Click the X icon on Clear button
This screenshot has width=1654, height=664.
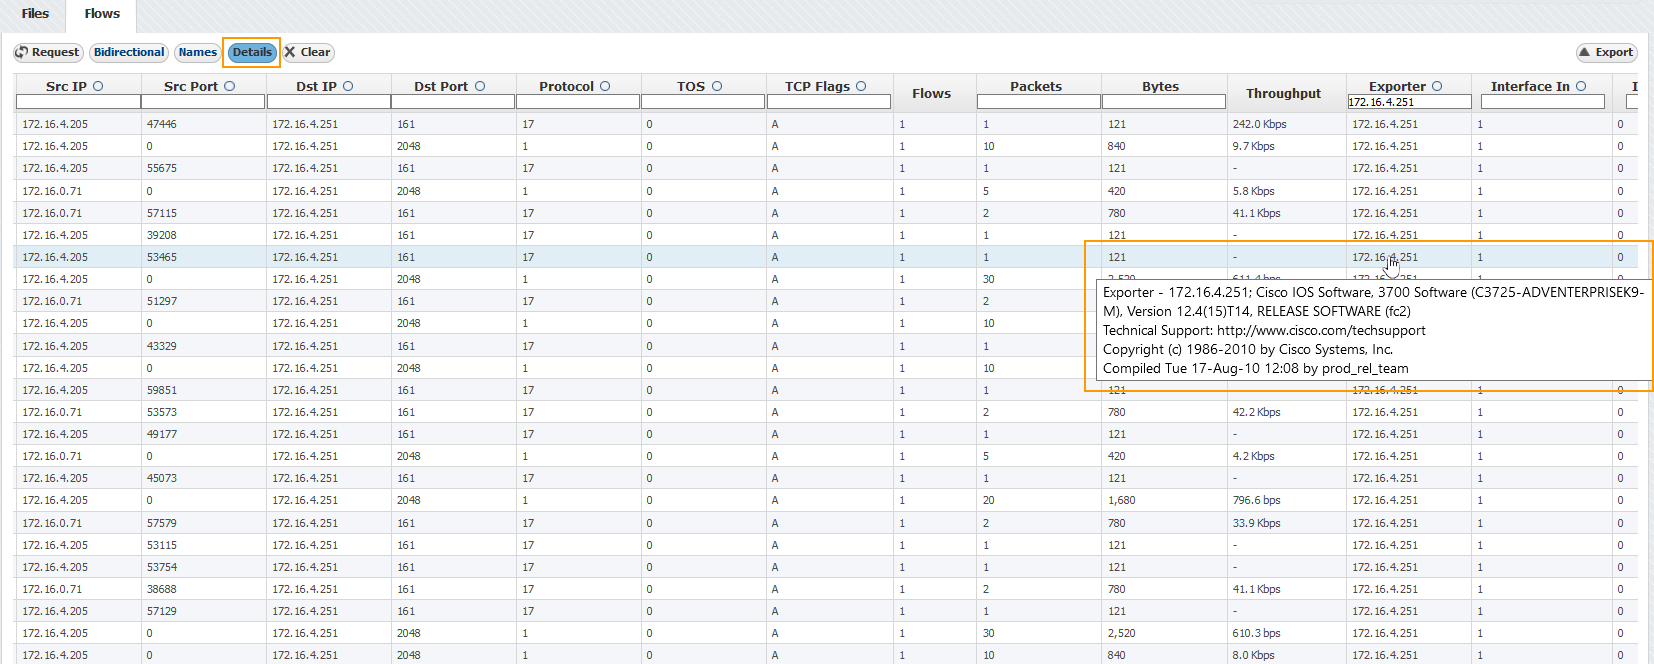[x=290, y=52]
